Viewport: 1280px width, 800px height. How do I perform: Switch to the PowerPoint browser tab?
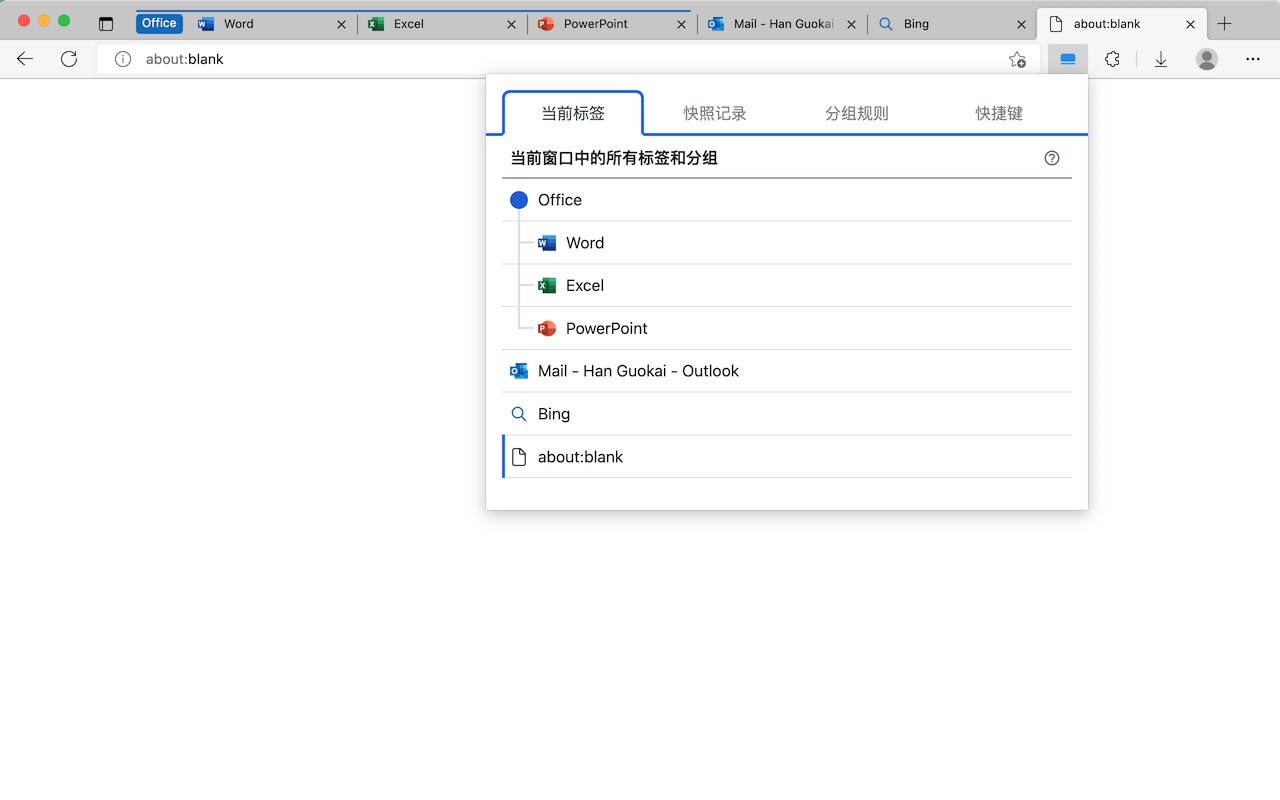pos(612,24)
